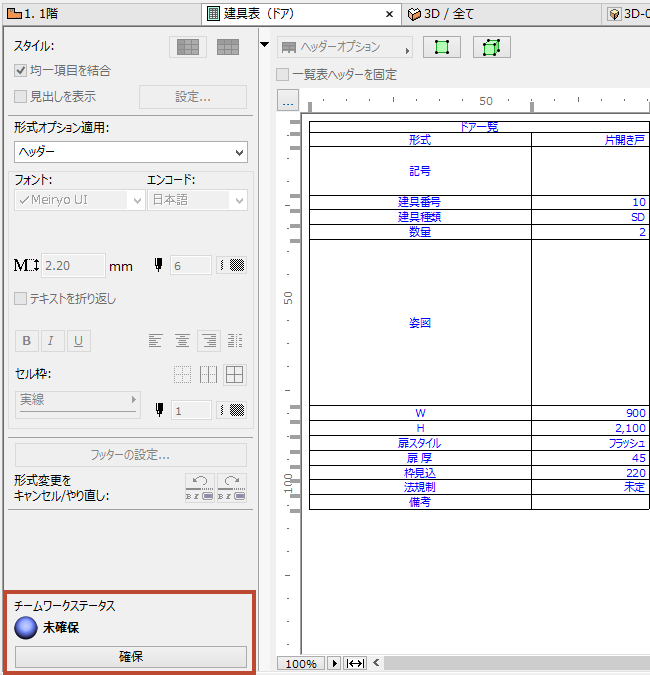Click the fit width icon

(356, 663)
